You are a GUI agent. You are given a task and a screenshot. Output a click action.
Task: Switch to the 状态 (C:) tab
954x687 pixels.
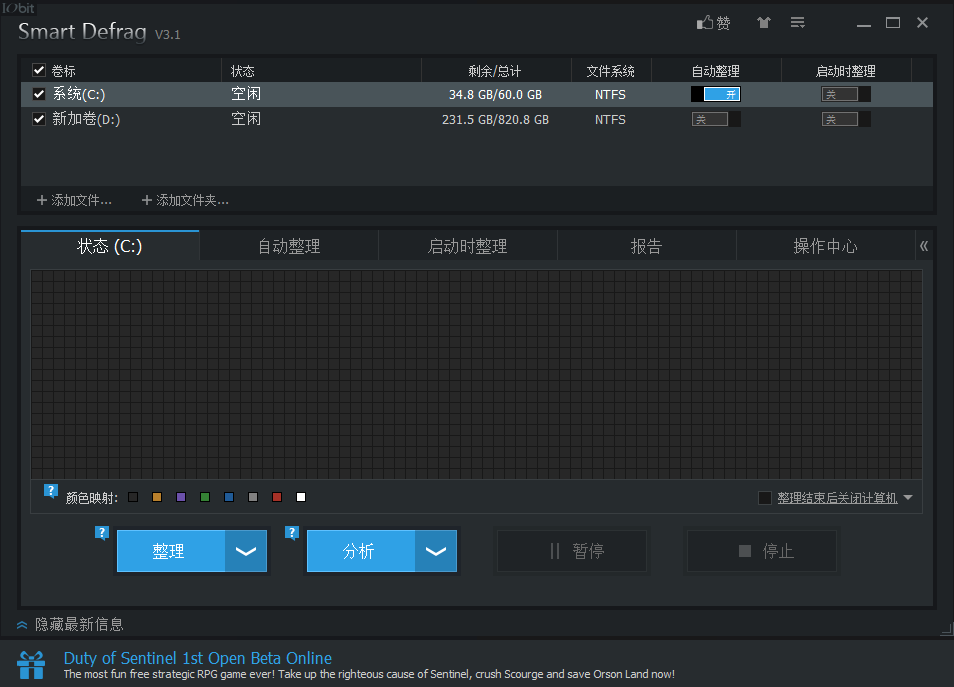110,246
